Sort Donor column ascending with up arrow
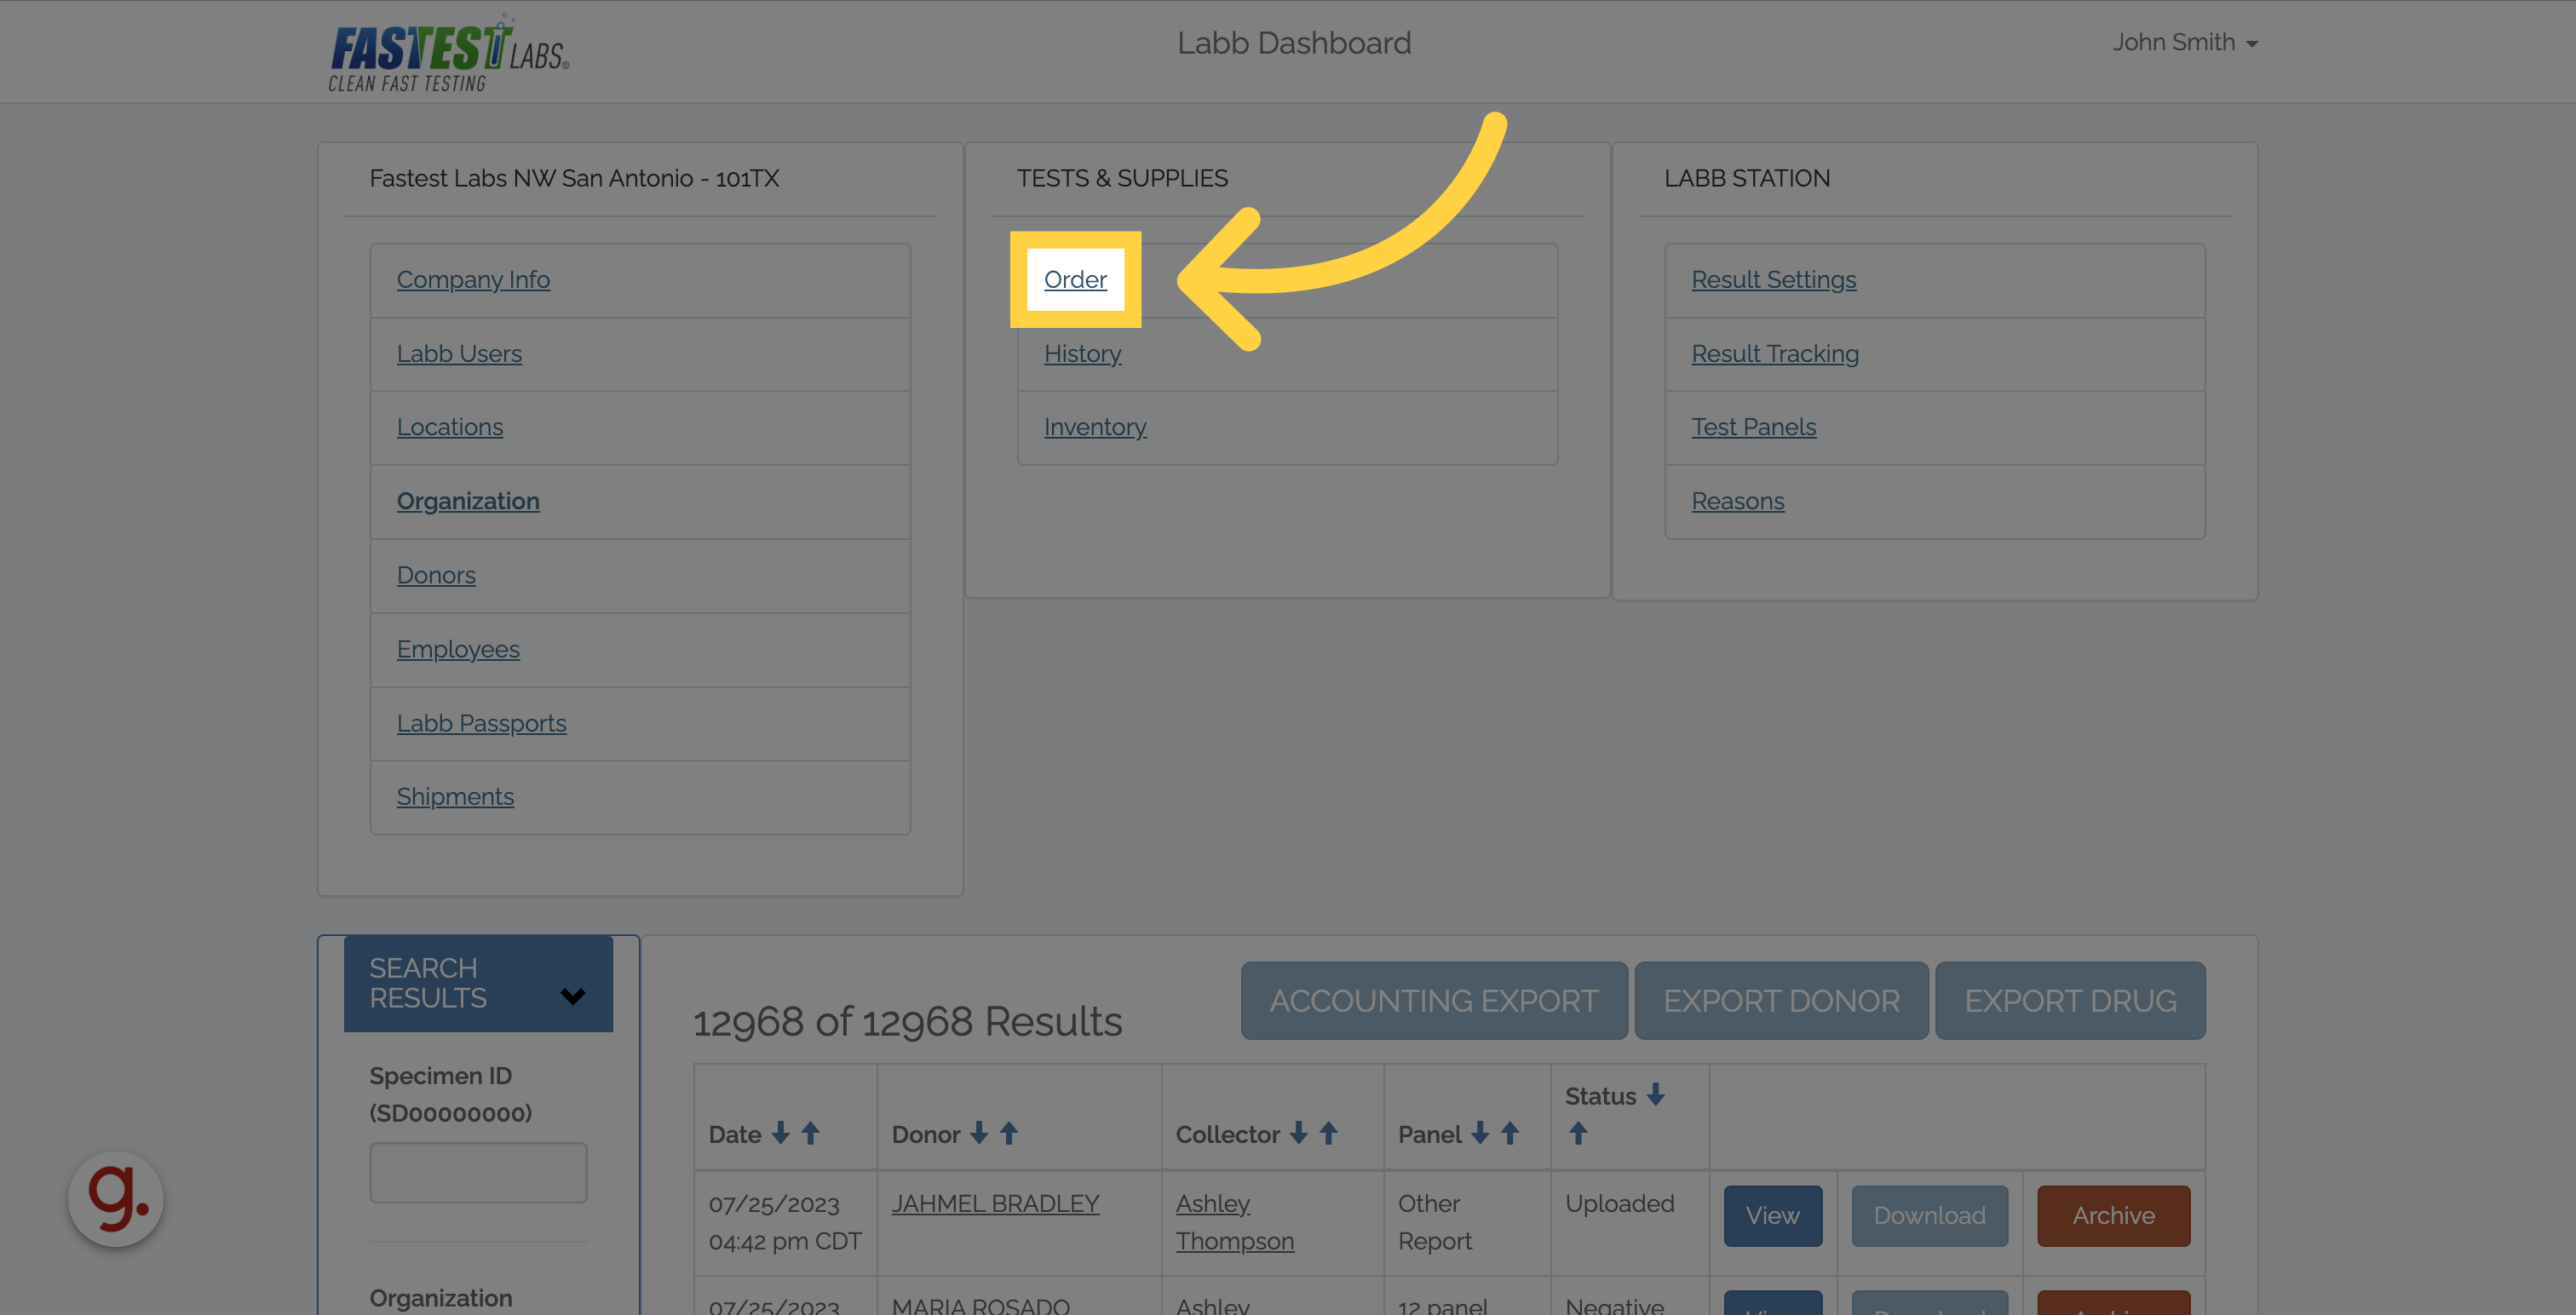This screenshot has height=1315, width=2576. 1009,1133
